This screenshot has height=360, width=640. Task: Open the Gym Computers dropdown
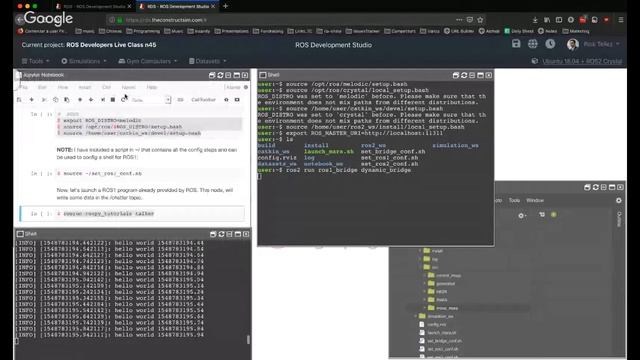pyautogui.click(x=148, y=61)
